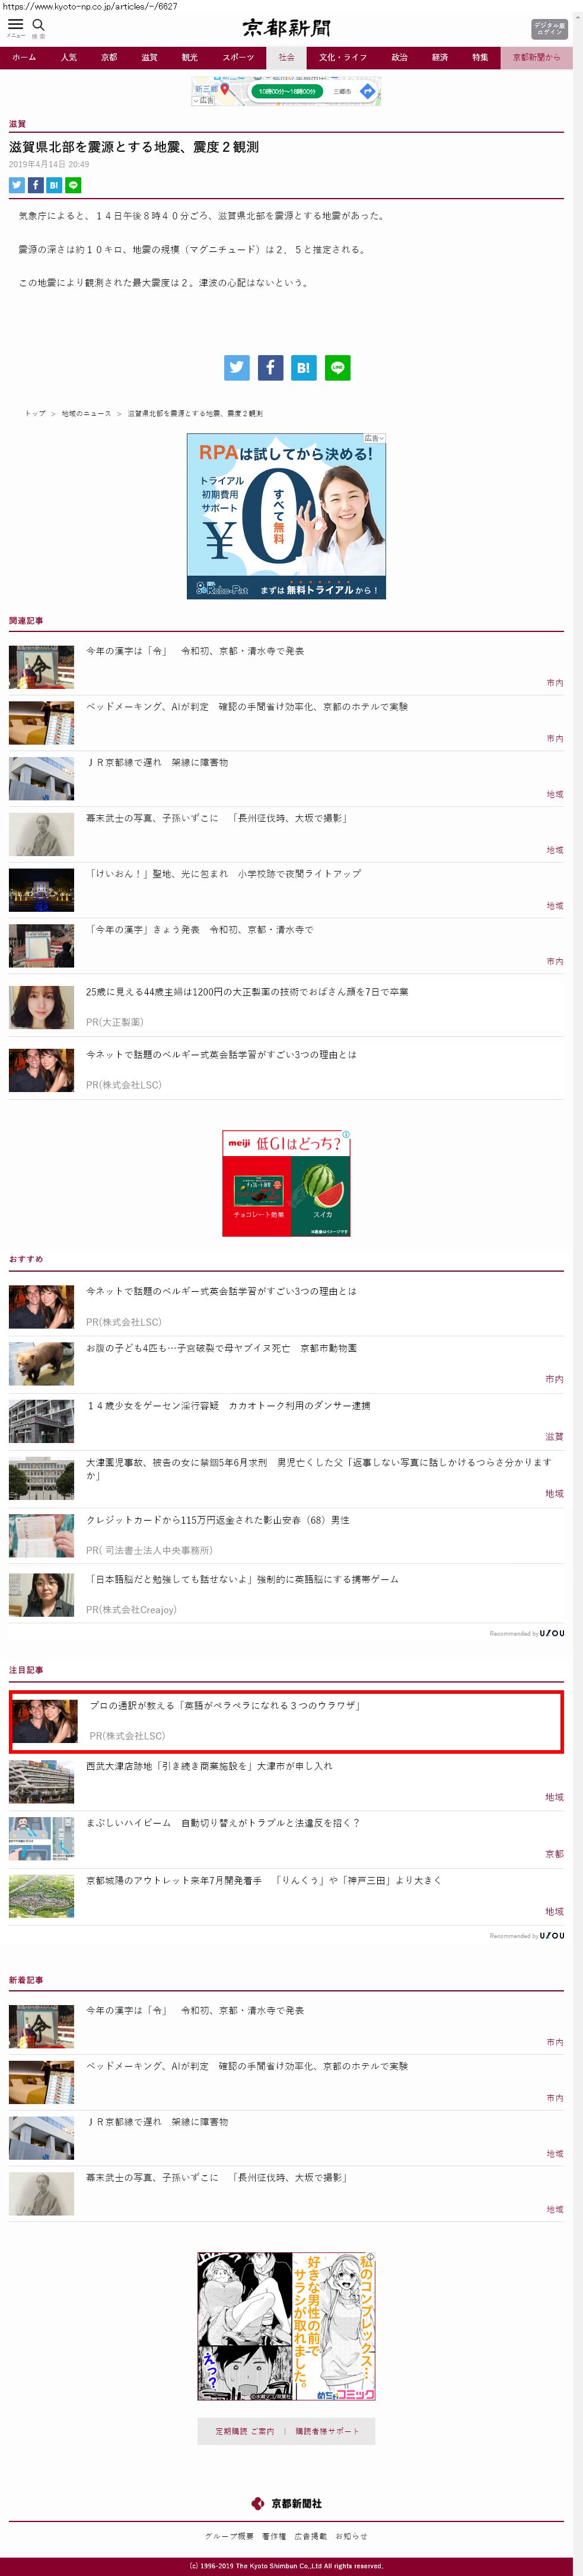Viewport: 583px width, 2576px height.
Task: Share via small Twitter icon under headline
Action: tap(16, 185)
